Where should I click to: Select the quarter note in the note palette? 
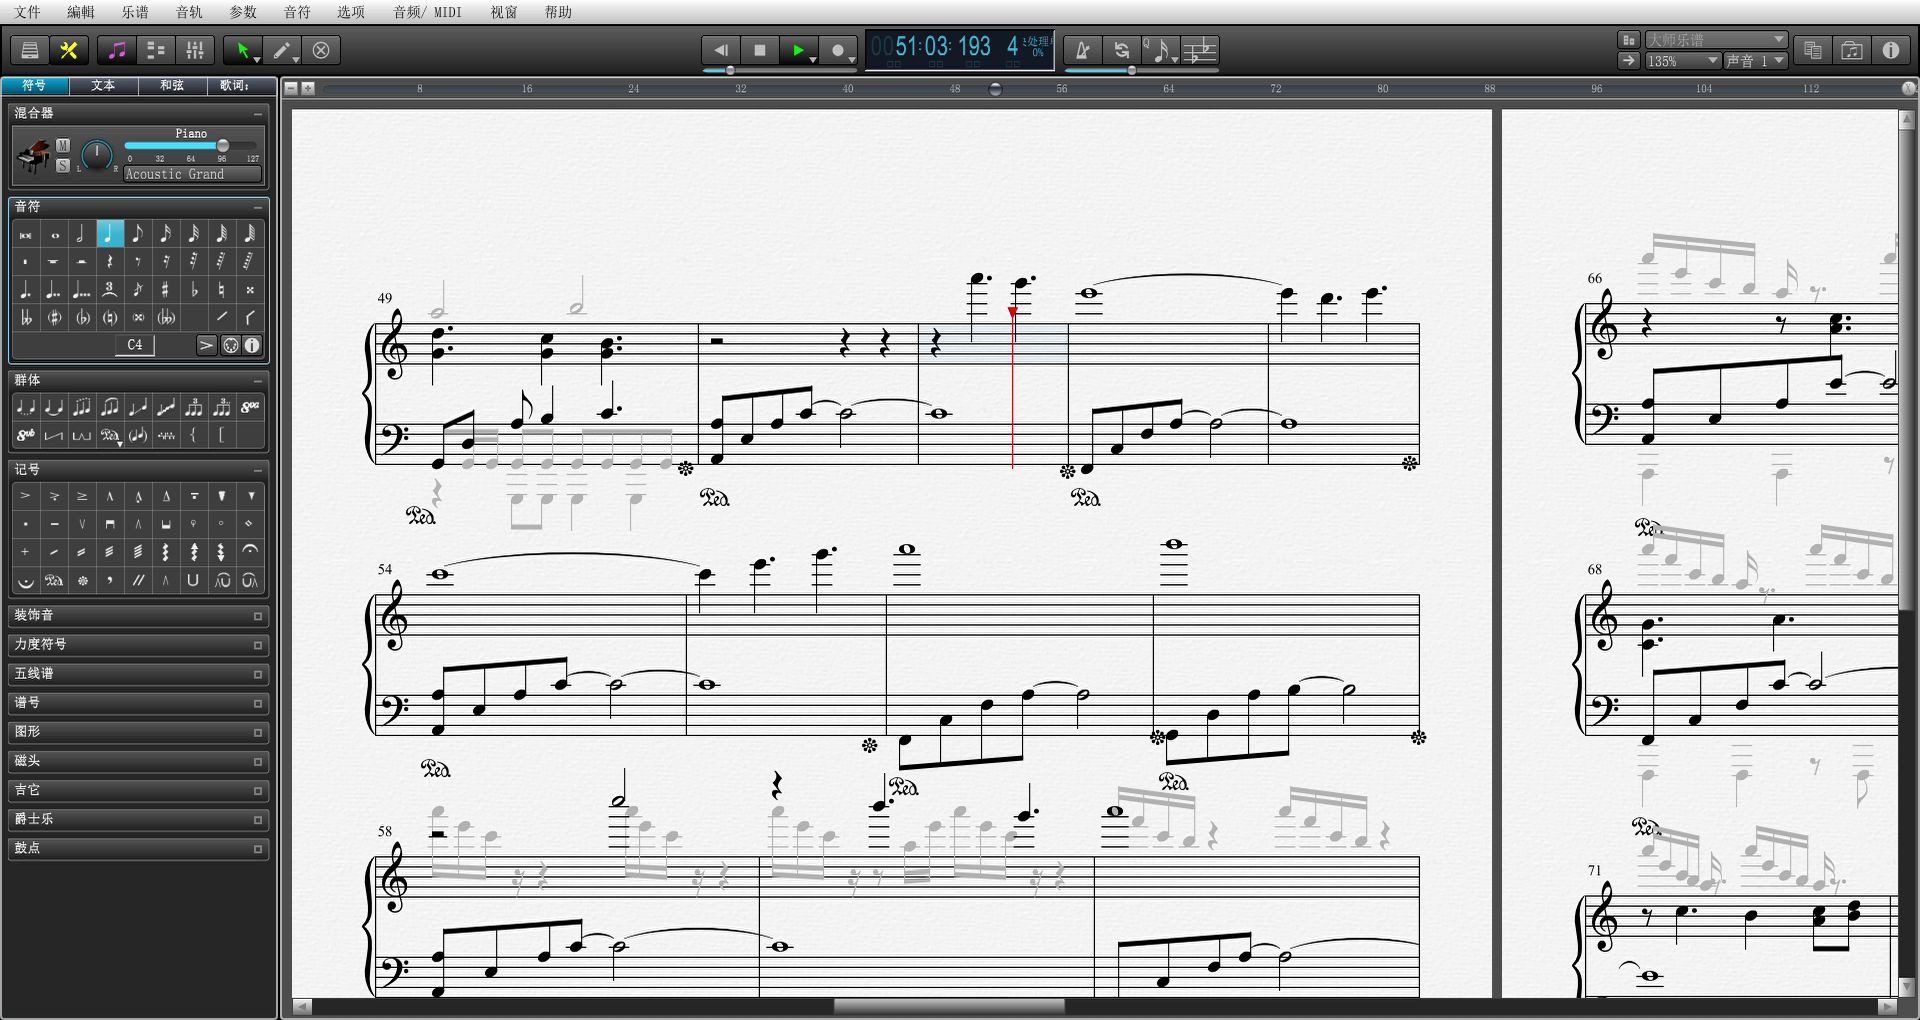point(109,234)
